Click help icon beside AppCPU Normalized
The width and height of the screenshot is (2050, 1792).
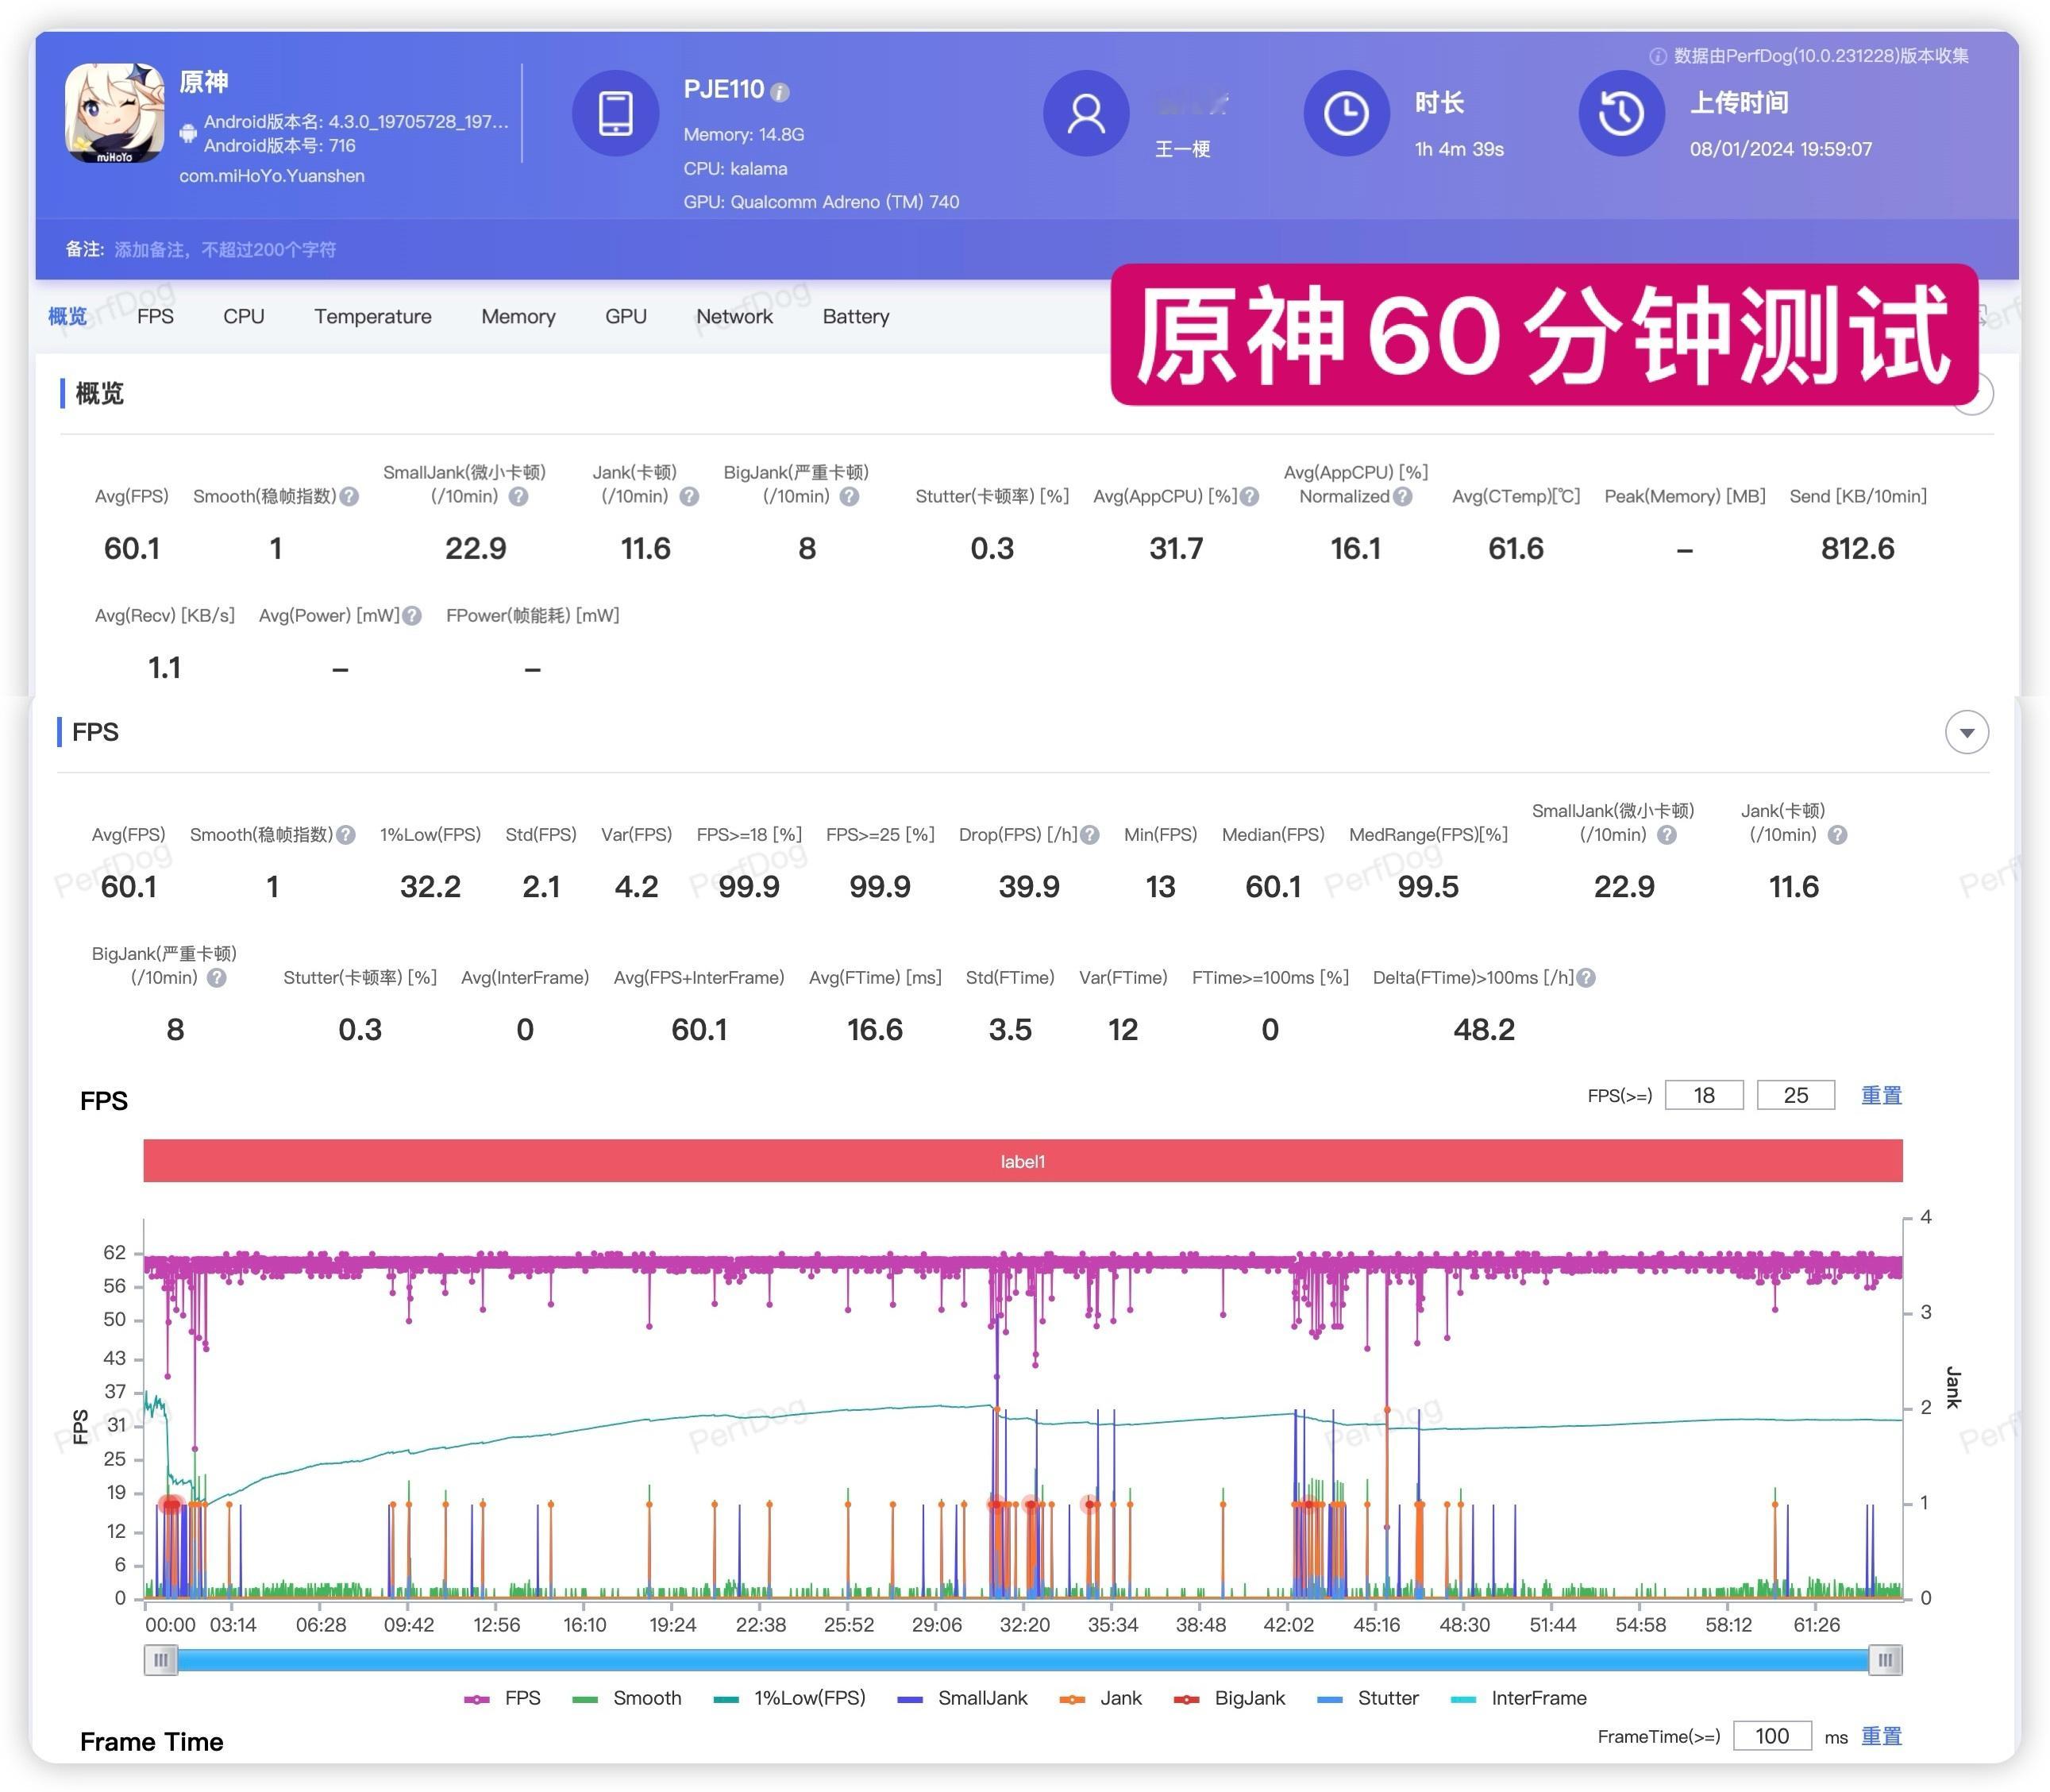pyautogui.click(x=1403, y=496)
